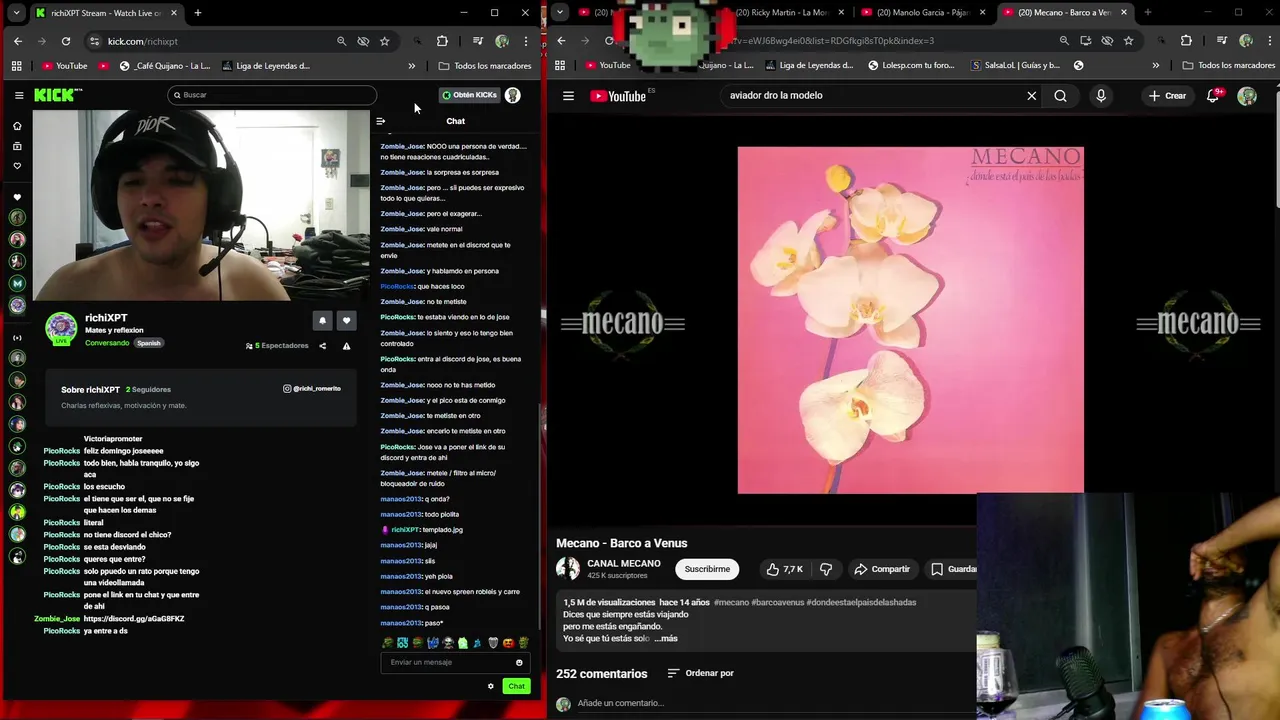Start YouTube voice search microphone
Screen dimensions: 1280x720
(1101, 96)
